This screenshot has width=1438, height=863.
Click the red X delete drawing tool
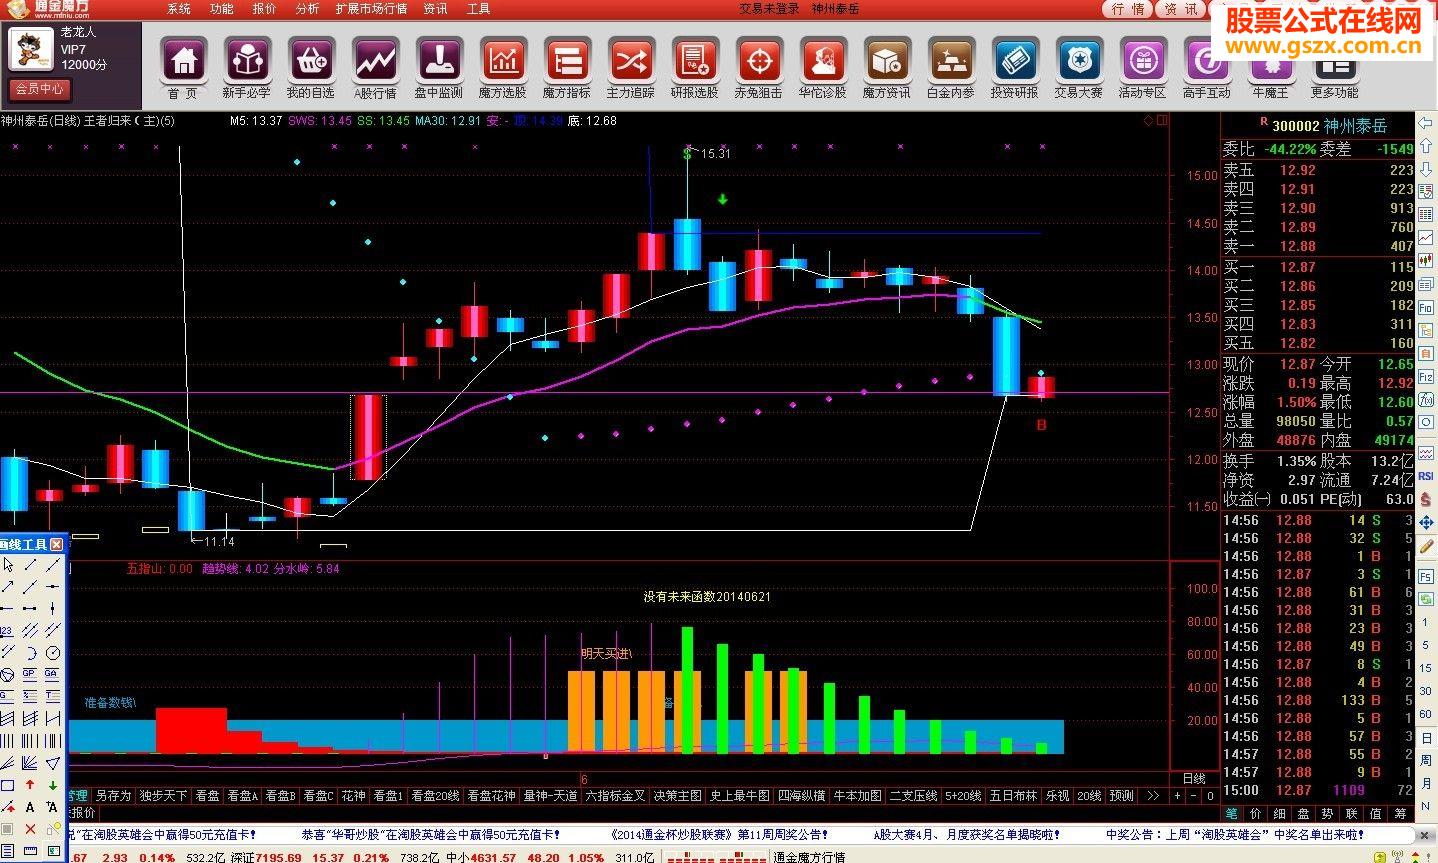(30, 828)
